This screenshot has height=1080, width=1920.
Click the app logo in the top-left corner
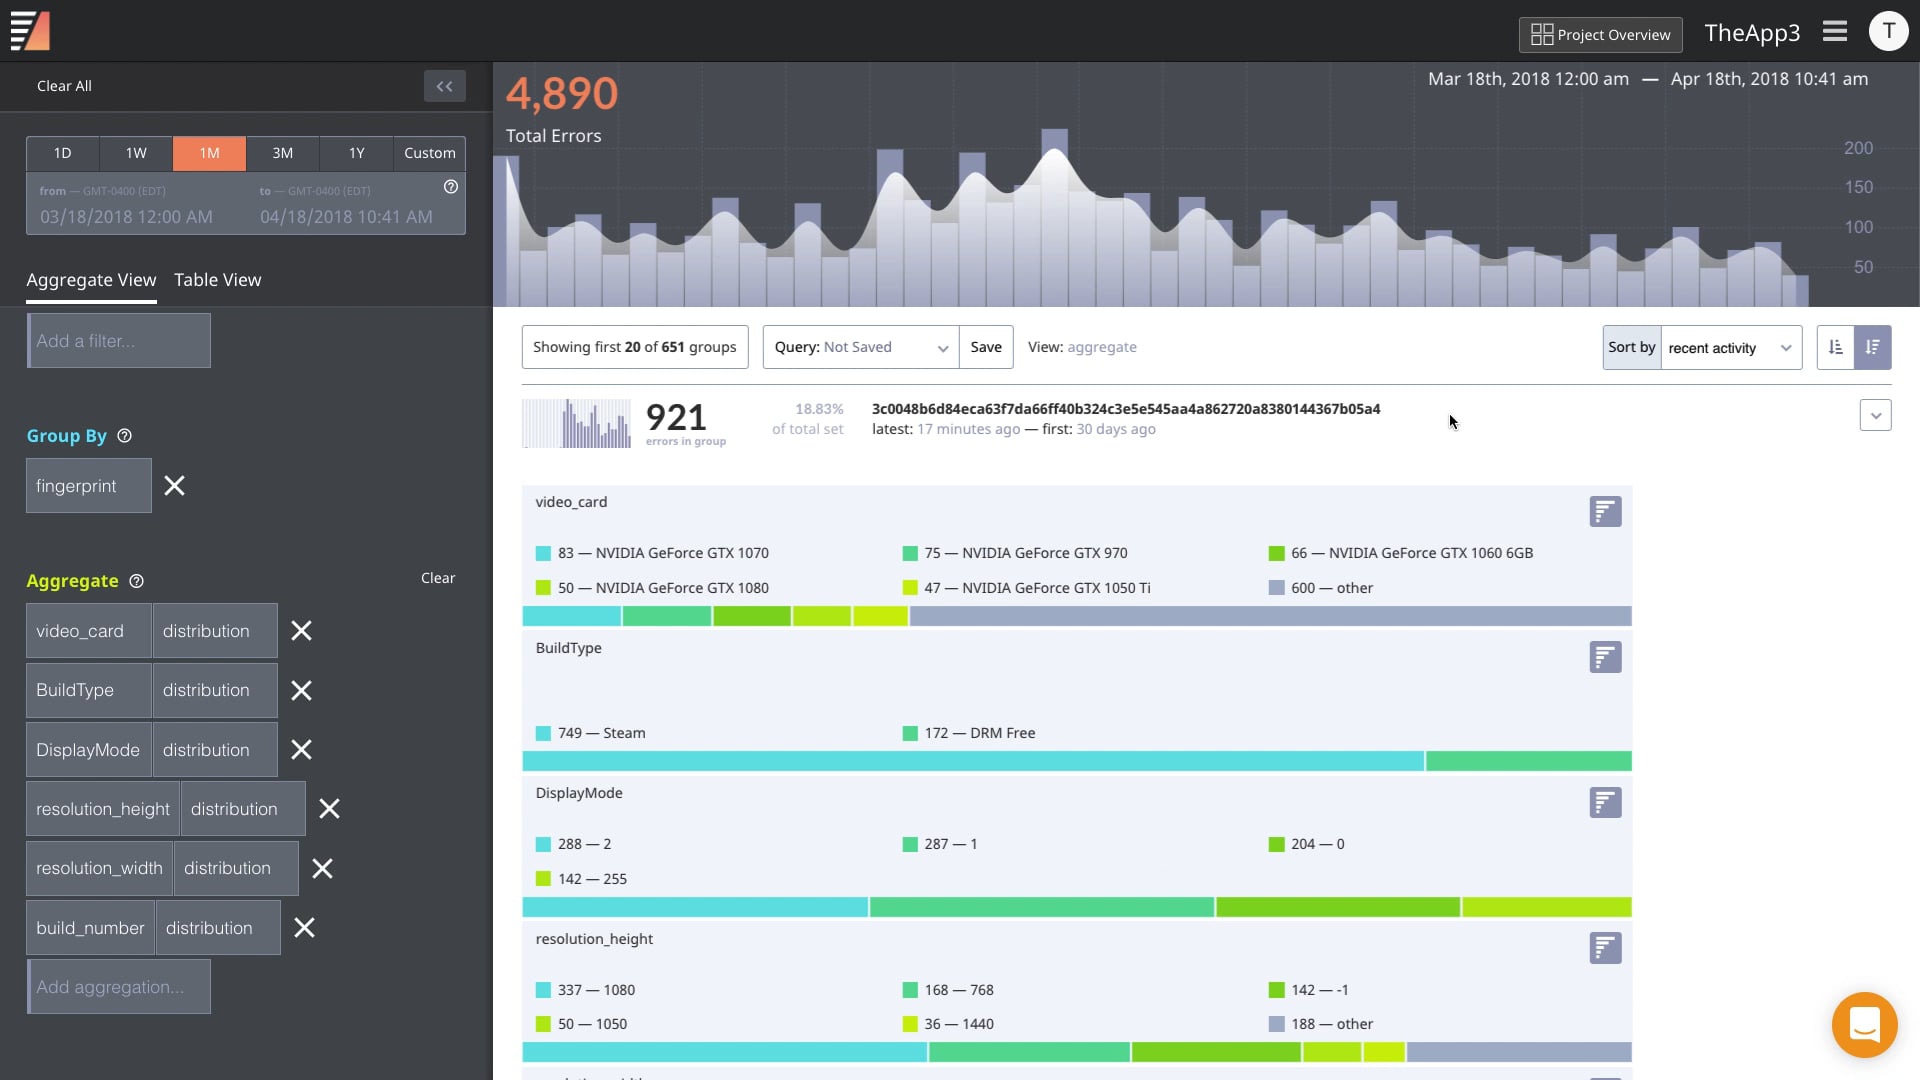(30, 30)
